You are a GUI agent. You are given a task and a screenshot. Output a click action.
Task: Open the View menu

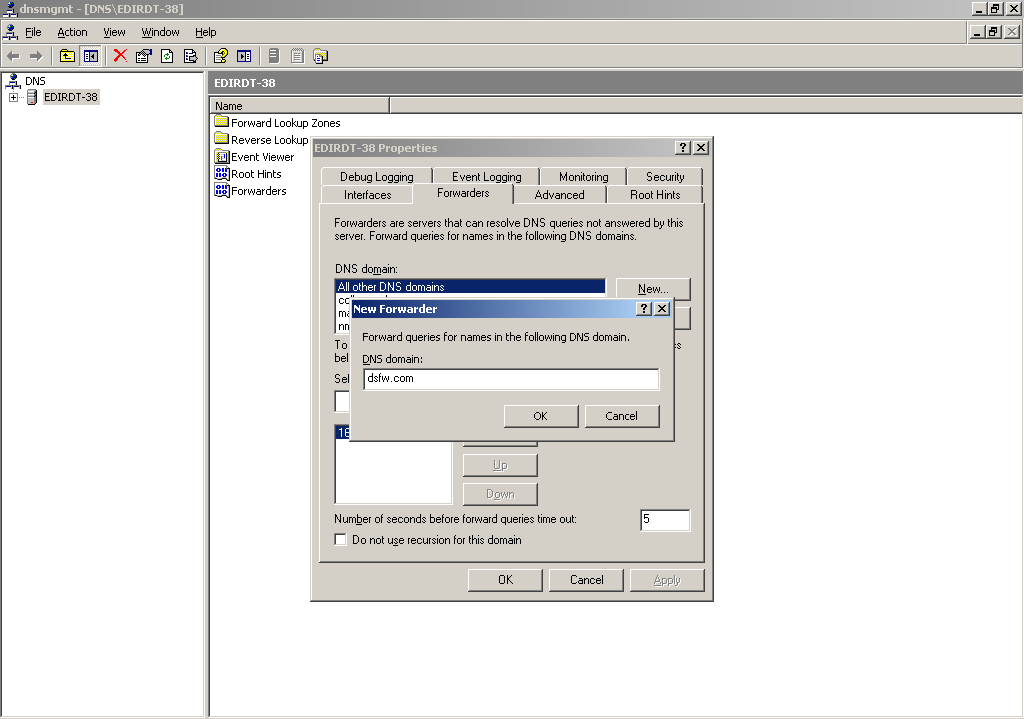114,32
